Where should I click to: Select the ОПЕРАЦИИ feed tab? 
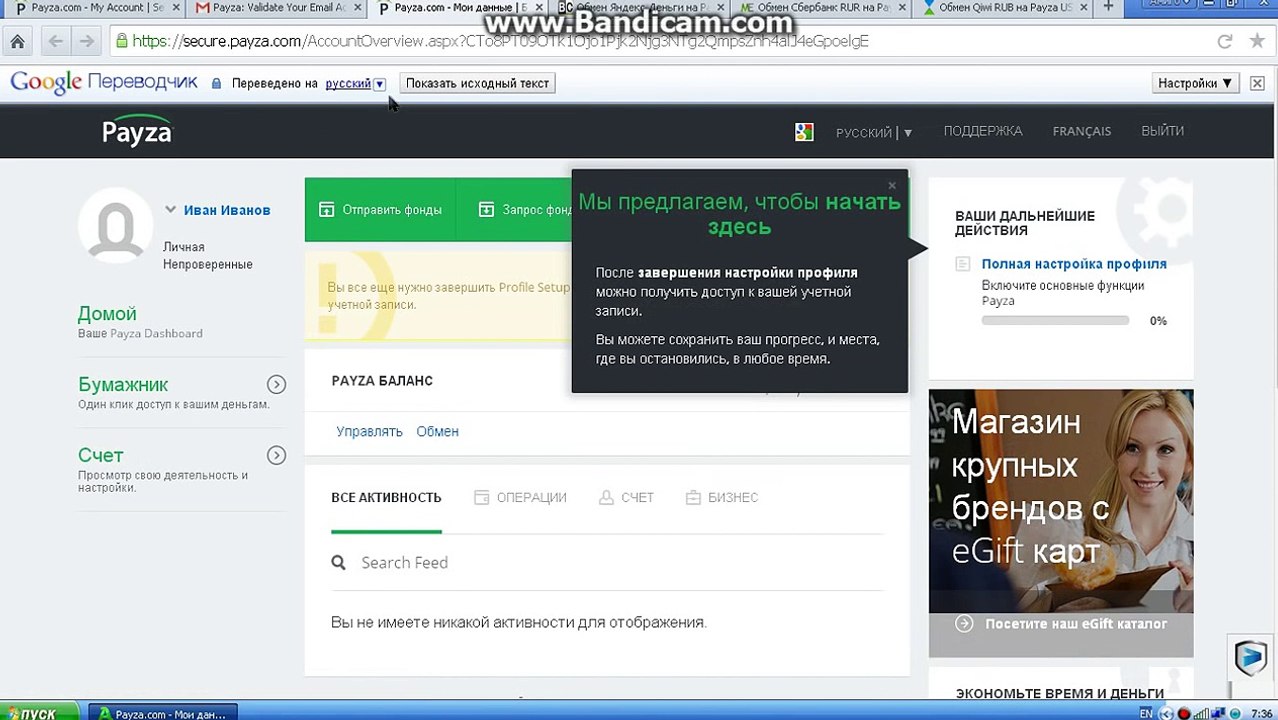coord(520,497)
